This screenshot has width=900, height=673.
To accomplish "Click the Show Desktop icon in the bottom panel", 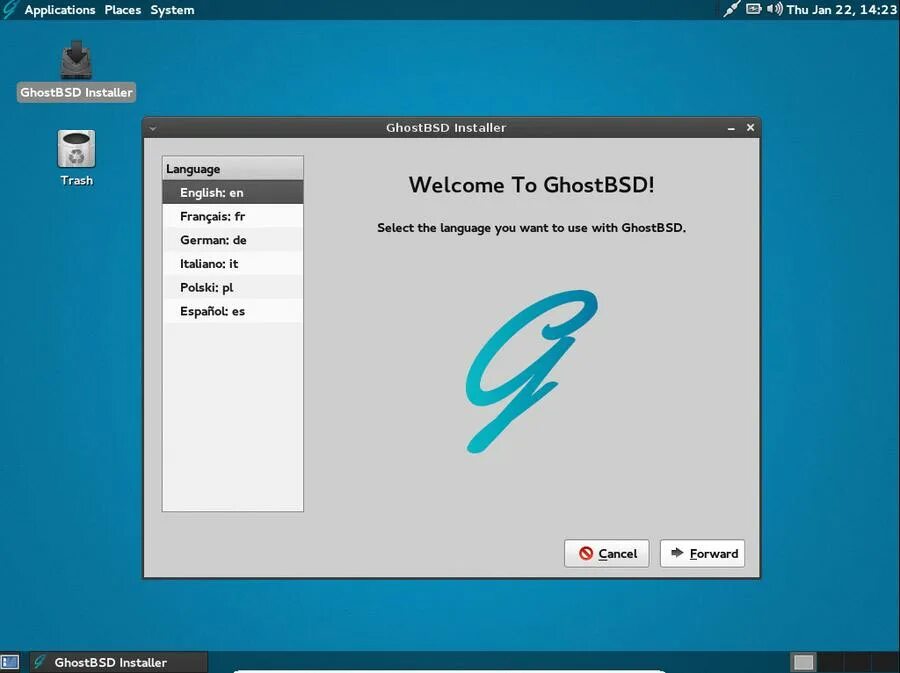I will (10, 662).
